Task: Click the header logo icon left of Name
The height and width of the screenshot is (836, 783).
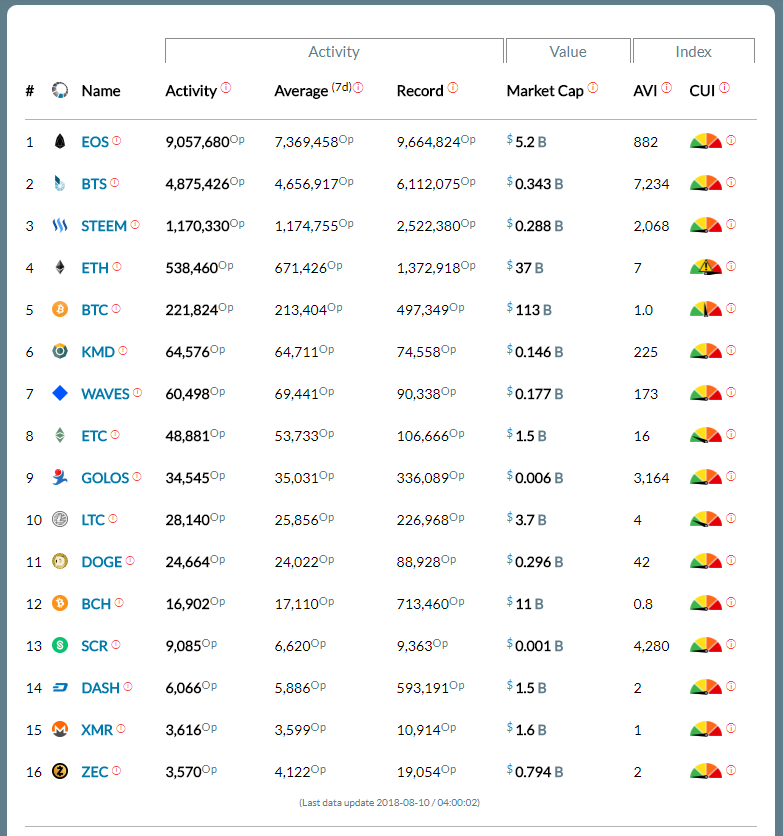Action: [x=60, y=91]
